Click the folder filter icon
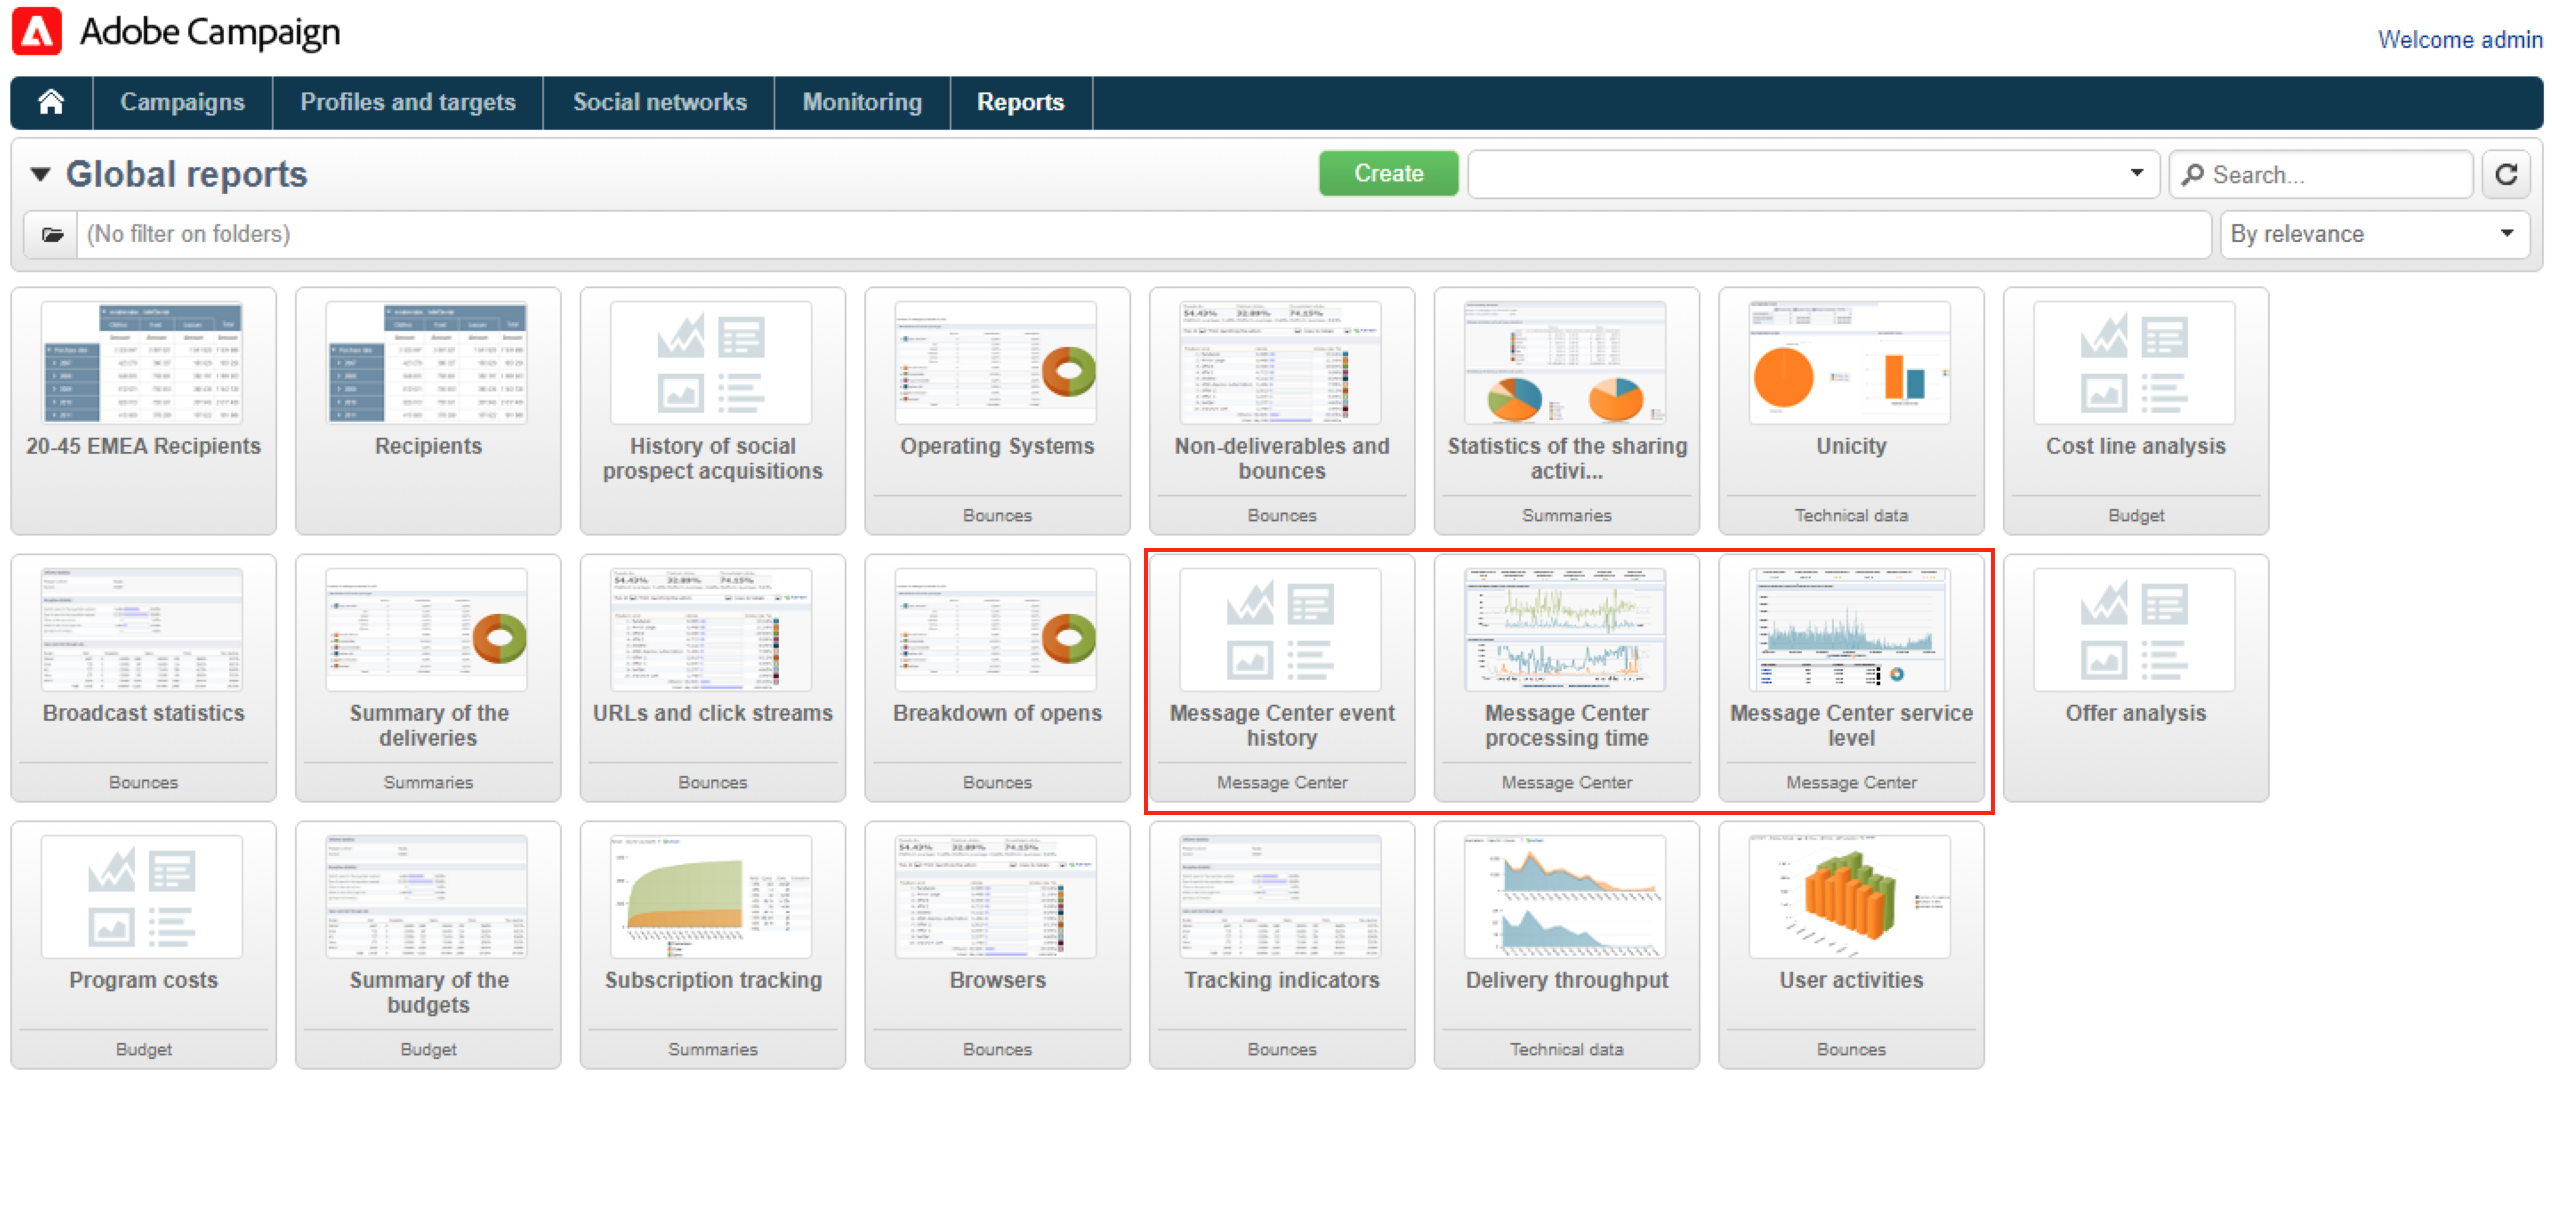Screen dimensions: 2552x1222 tap(52, 234)
